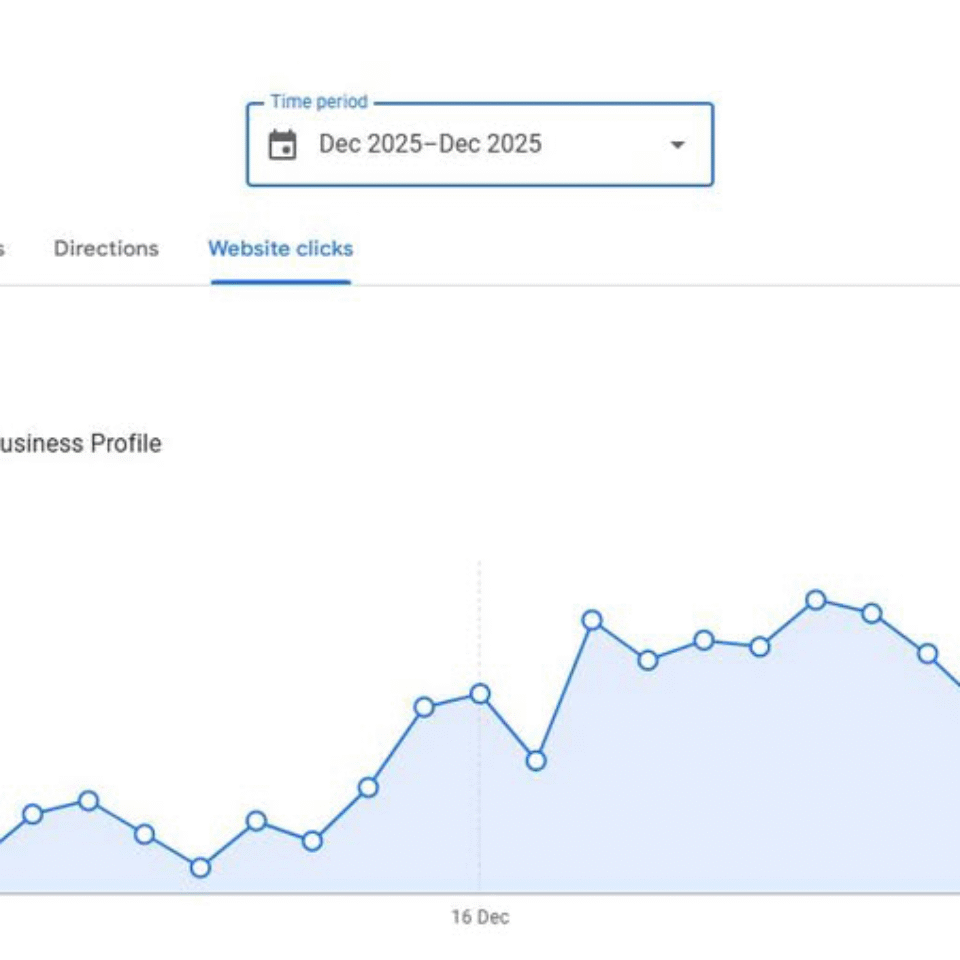
Task: Switch to the Directions tab
Action: [107, 249]
